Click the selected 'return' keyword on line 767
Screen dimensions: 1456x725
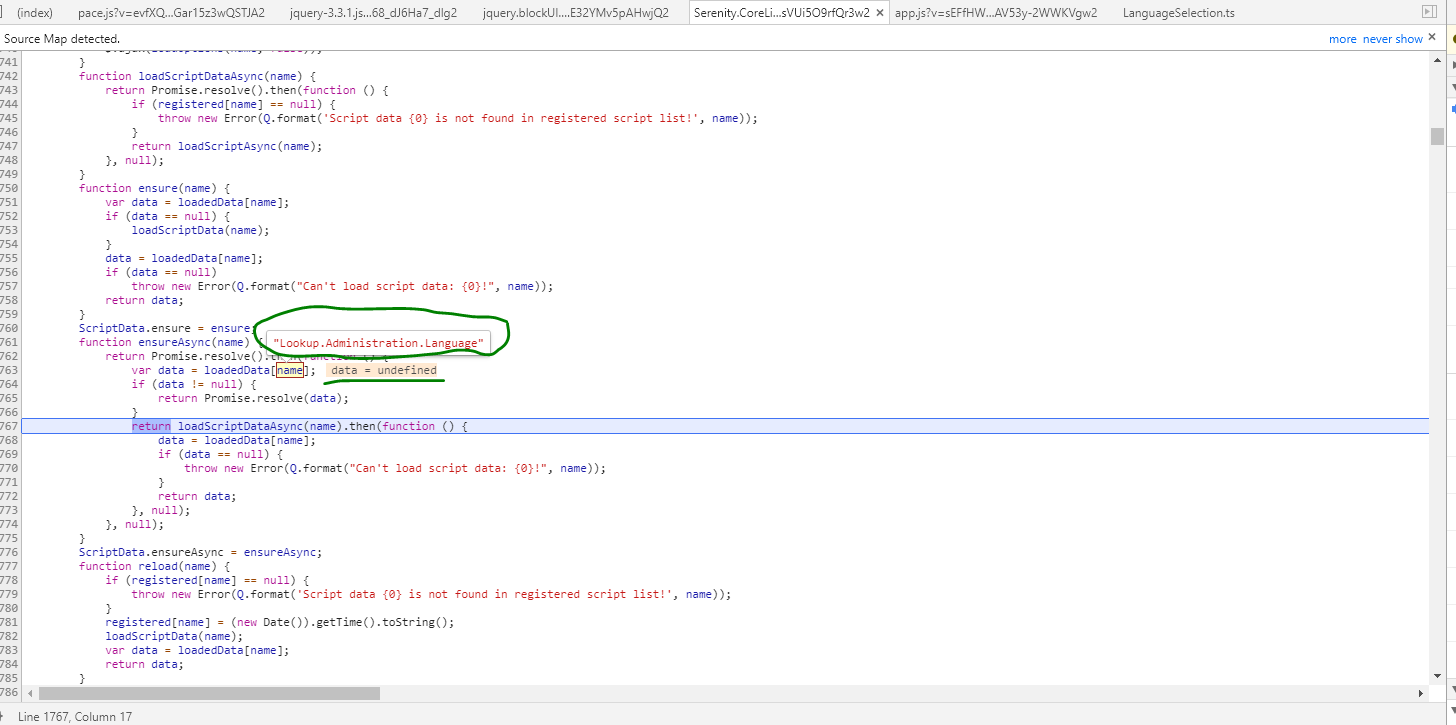point(151,426)
